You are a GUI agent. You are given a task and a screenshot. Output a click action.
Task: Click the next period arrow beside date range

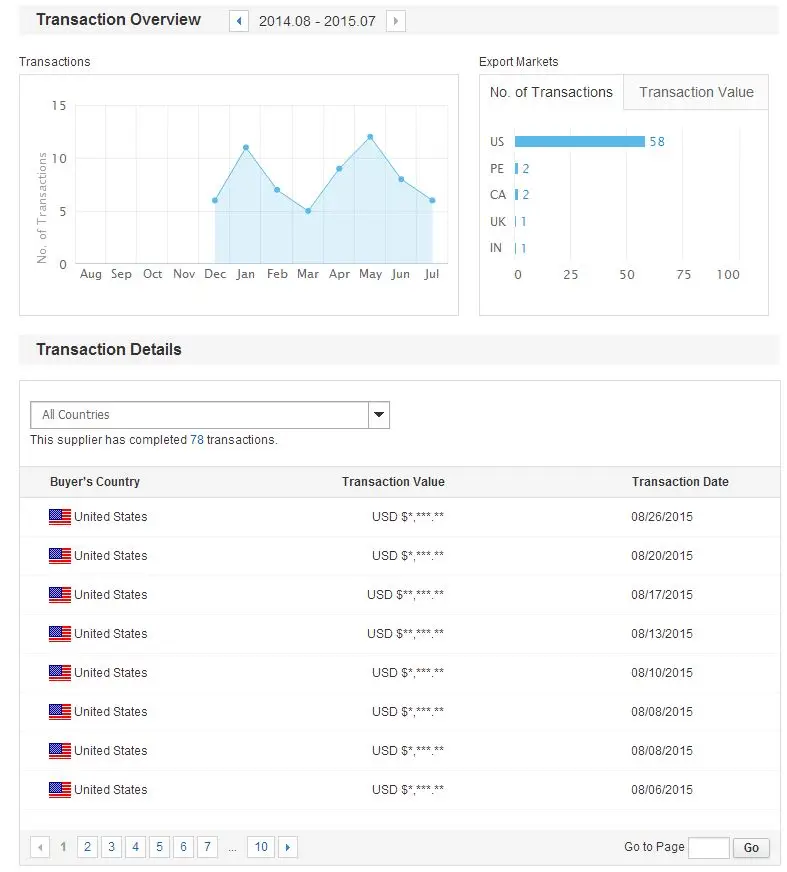pos(396,21)
